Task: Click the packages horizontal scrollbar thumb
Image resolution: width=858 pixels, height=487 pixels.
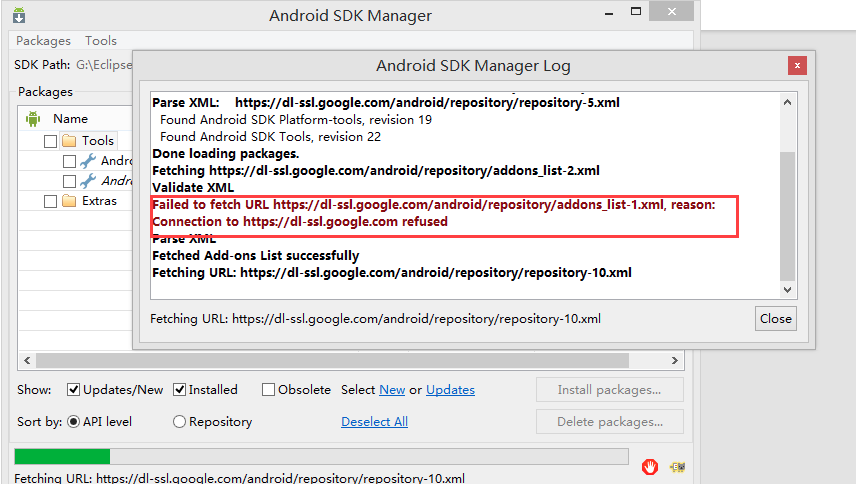Action: [332, 361]
